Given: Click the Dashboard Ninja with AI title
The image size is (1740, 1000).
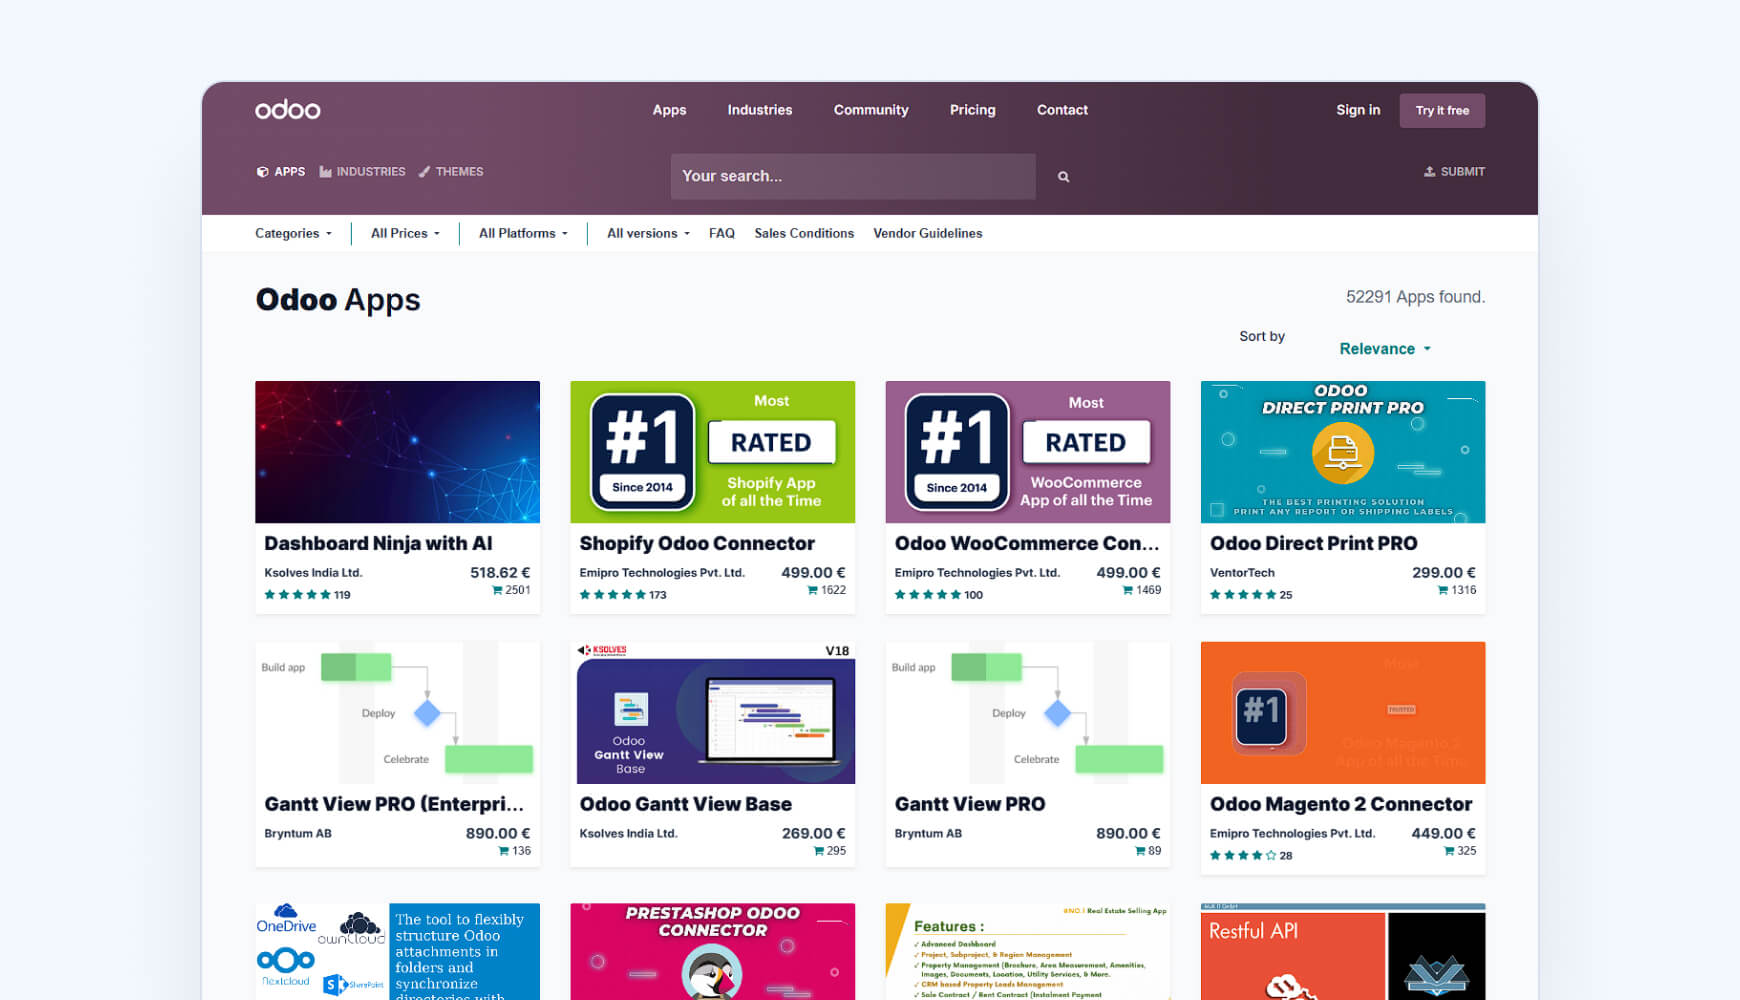Looking at the screenshot, I should point(378,544).
